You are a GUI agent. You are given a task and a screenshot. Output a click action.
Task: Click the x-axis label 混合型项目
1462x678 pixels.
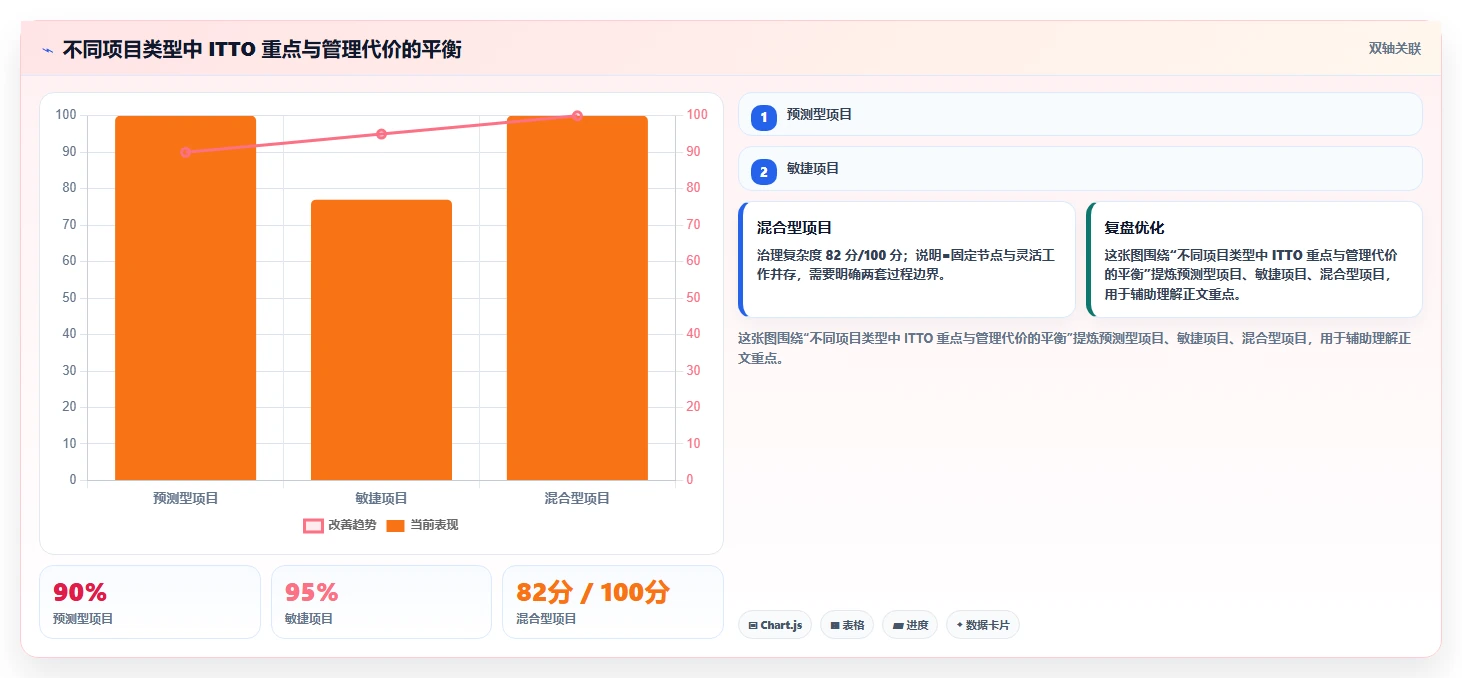[577, 498]
